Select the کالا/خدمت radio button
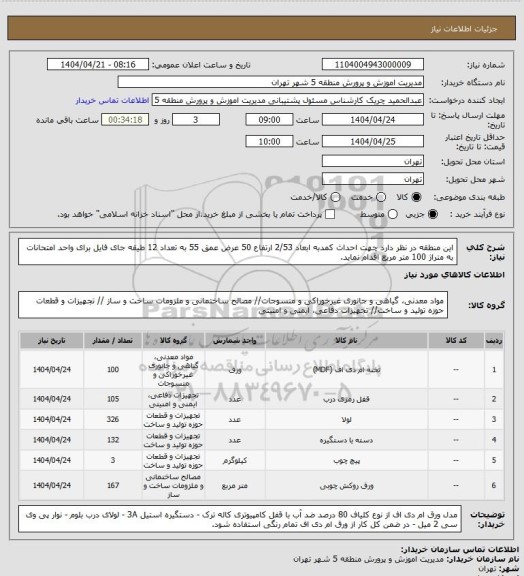The image size is (524, 576). point(335,197)
